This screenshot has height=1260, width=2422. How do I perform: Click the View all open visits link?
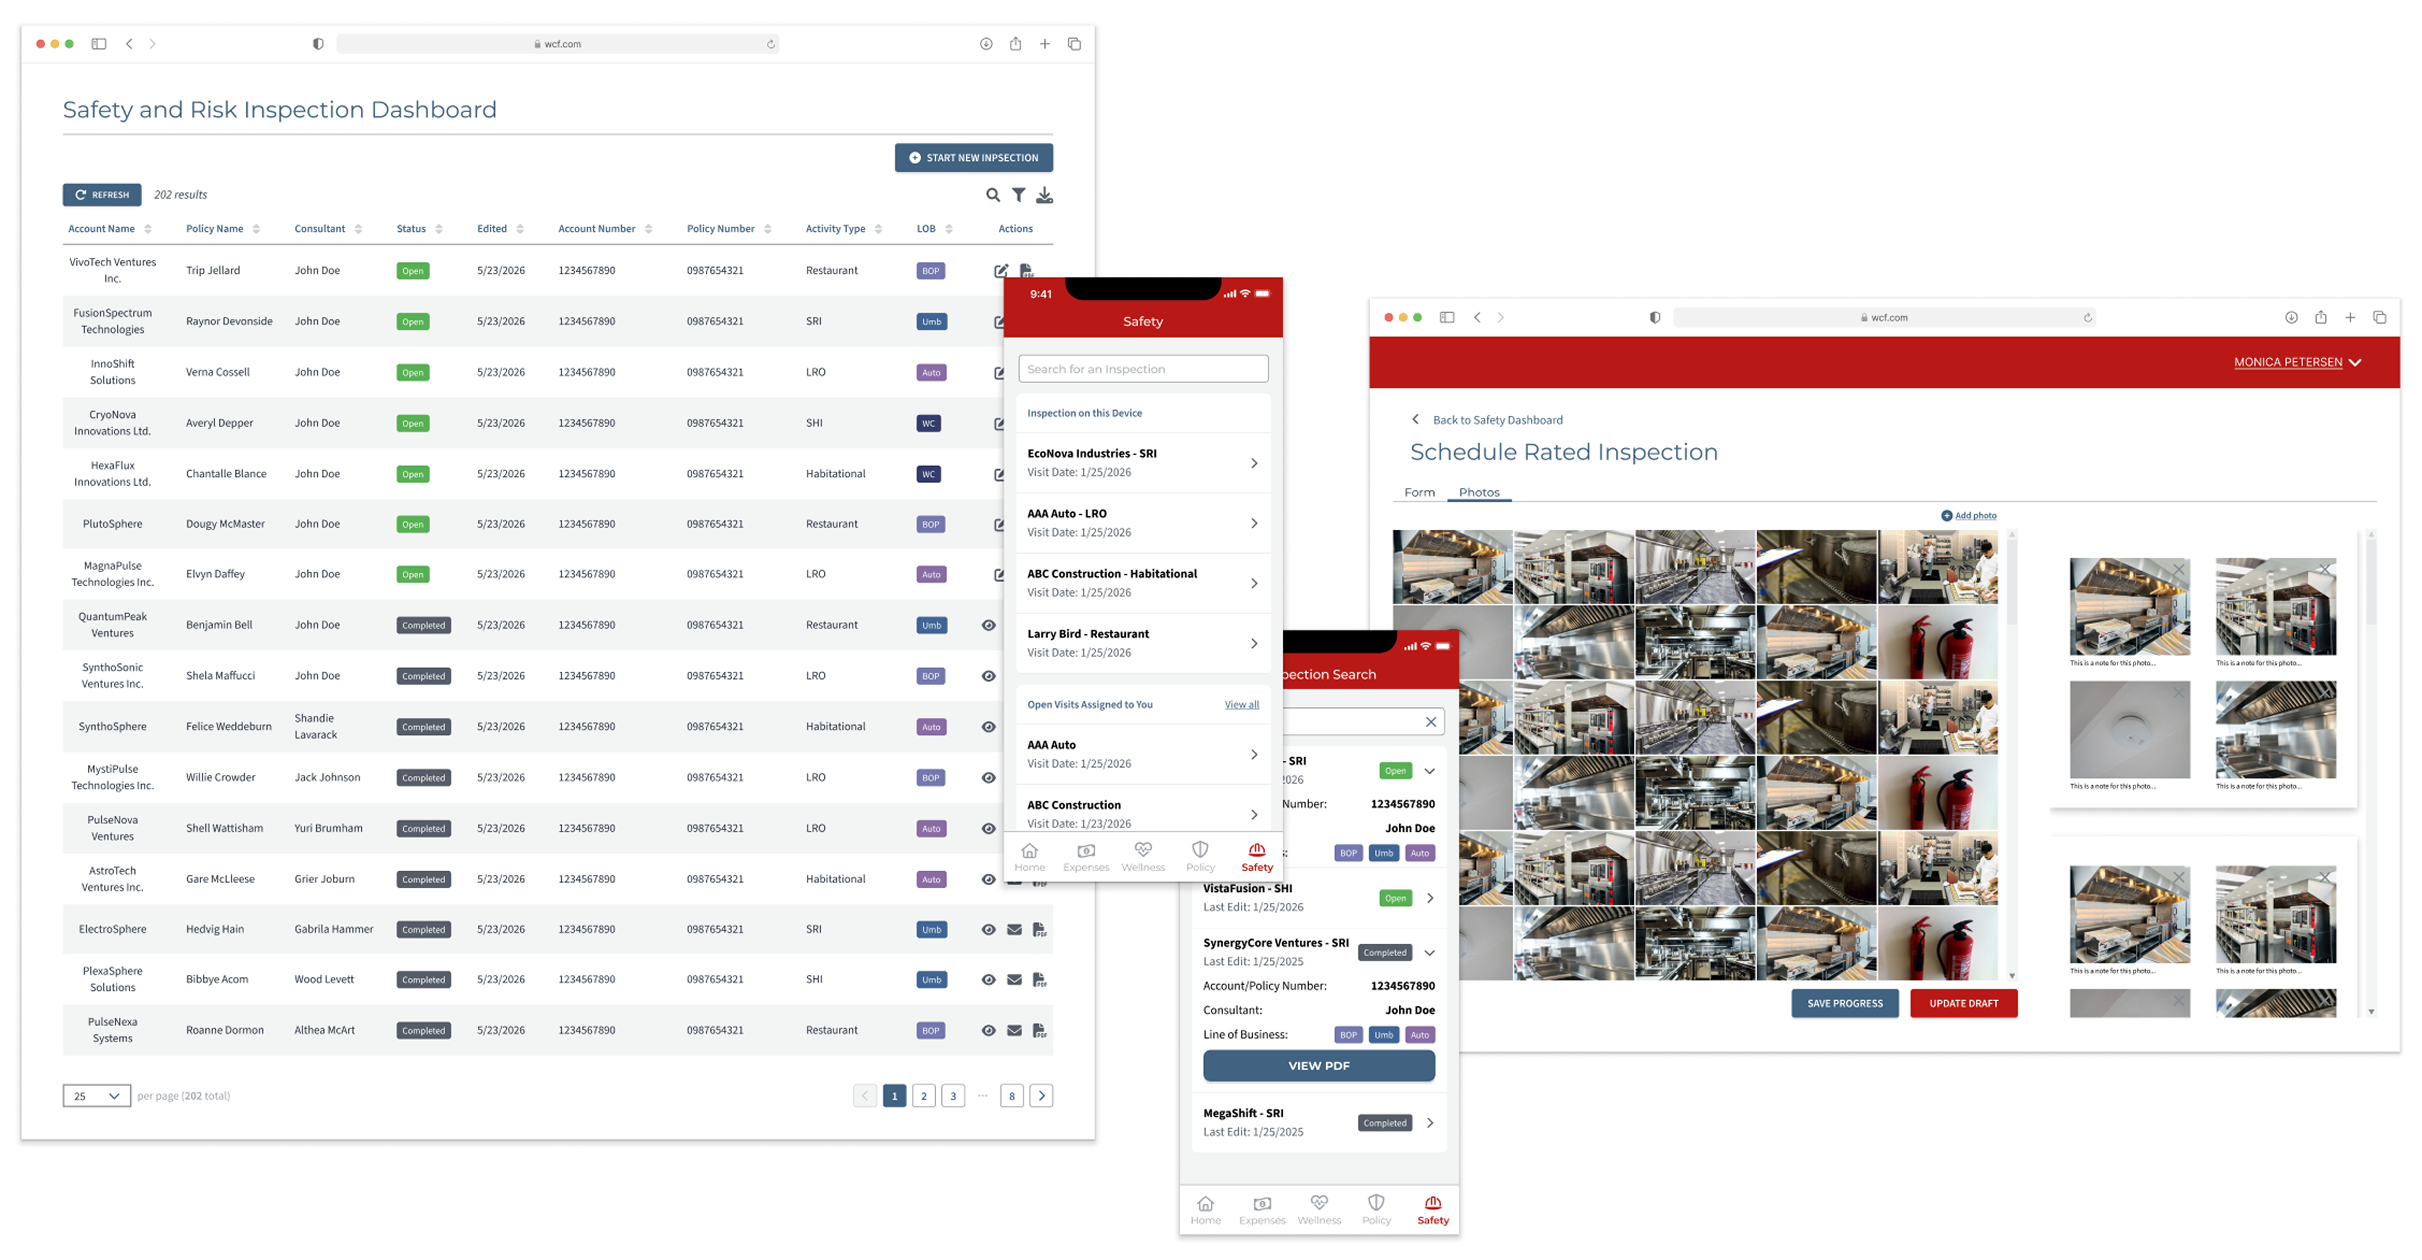[x=1241, y=704]
